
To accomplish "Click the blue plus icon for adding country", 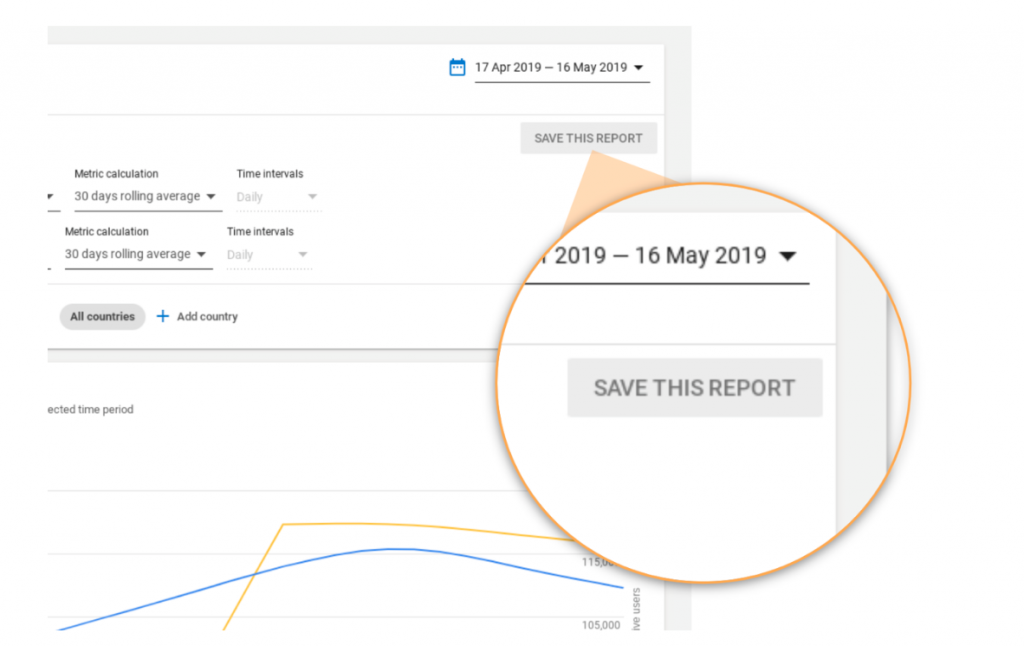I will (x=163, y=317).
